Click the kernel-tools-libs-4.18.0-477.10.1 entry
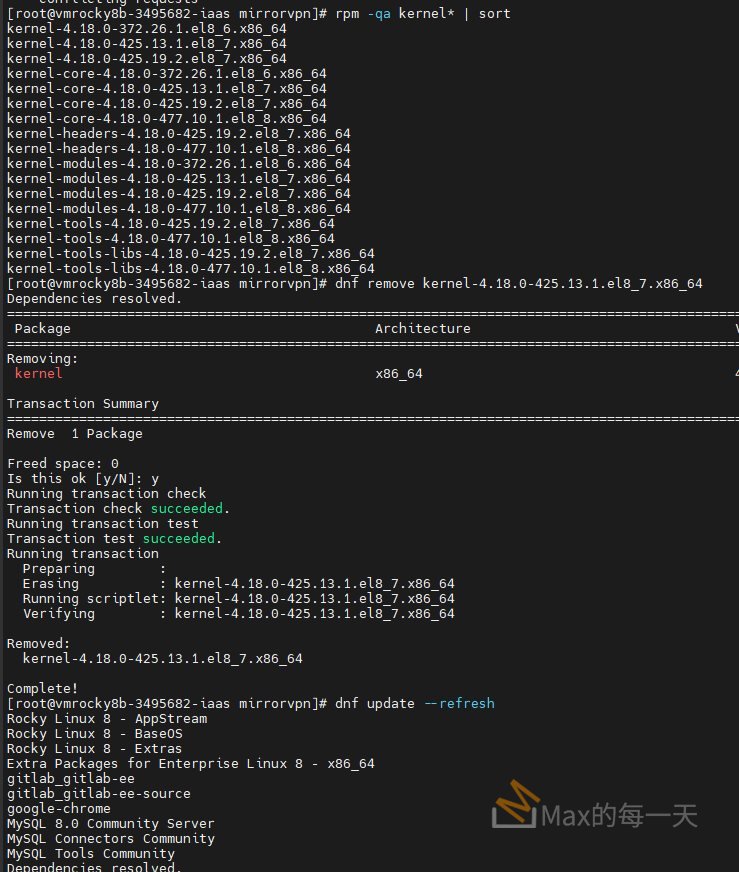Image resolution: width=739 pixels, height=872 pixels. [190, 269]
